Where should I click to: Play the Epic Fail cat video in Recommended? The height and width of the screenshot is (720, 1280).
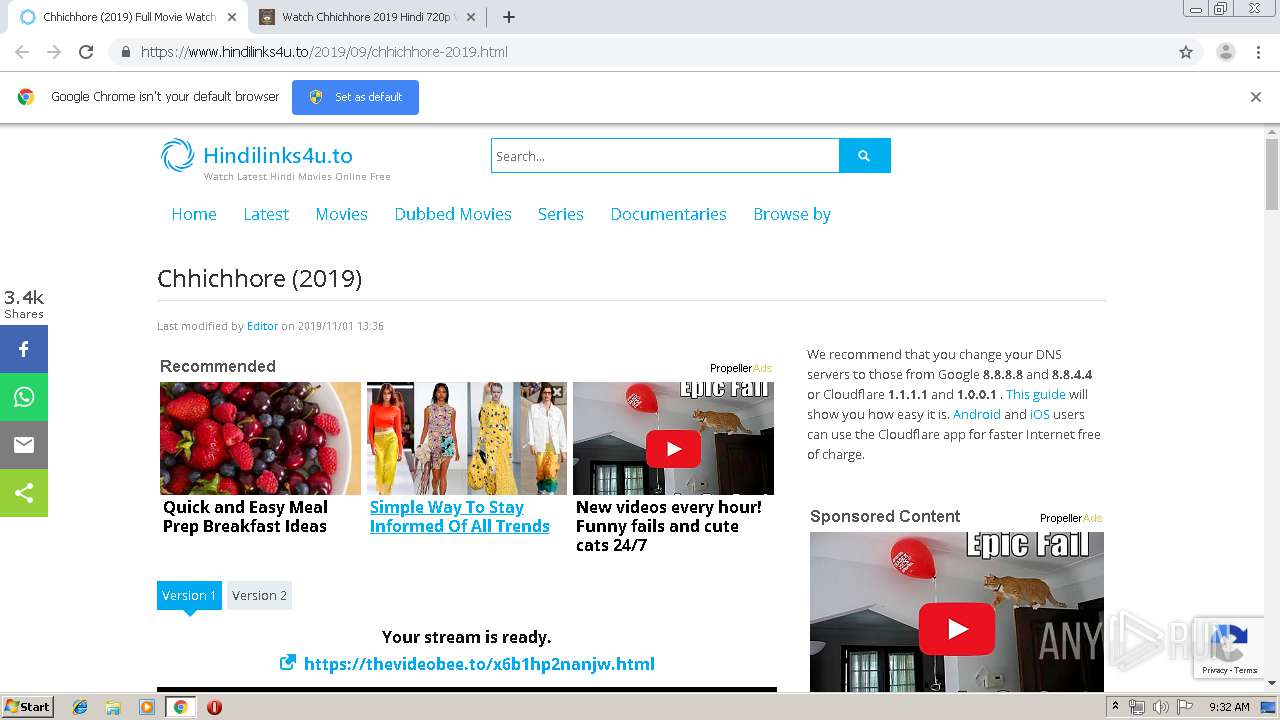[673, 449]
